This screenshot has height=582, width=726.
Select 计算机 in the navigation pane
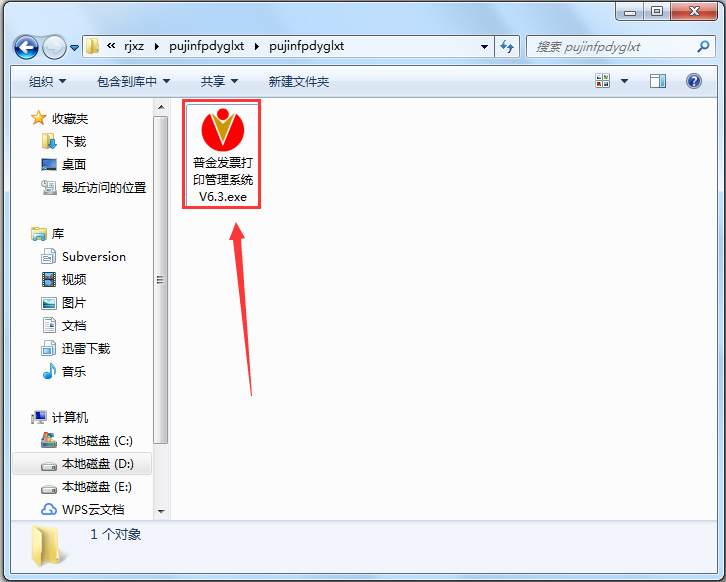[x=70, y=417]
